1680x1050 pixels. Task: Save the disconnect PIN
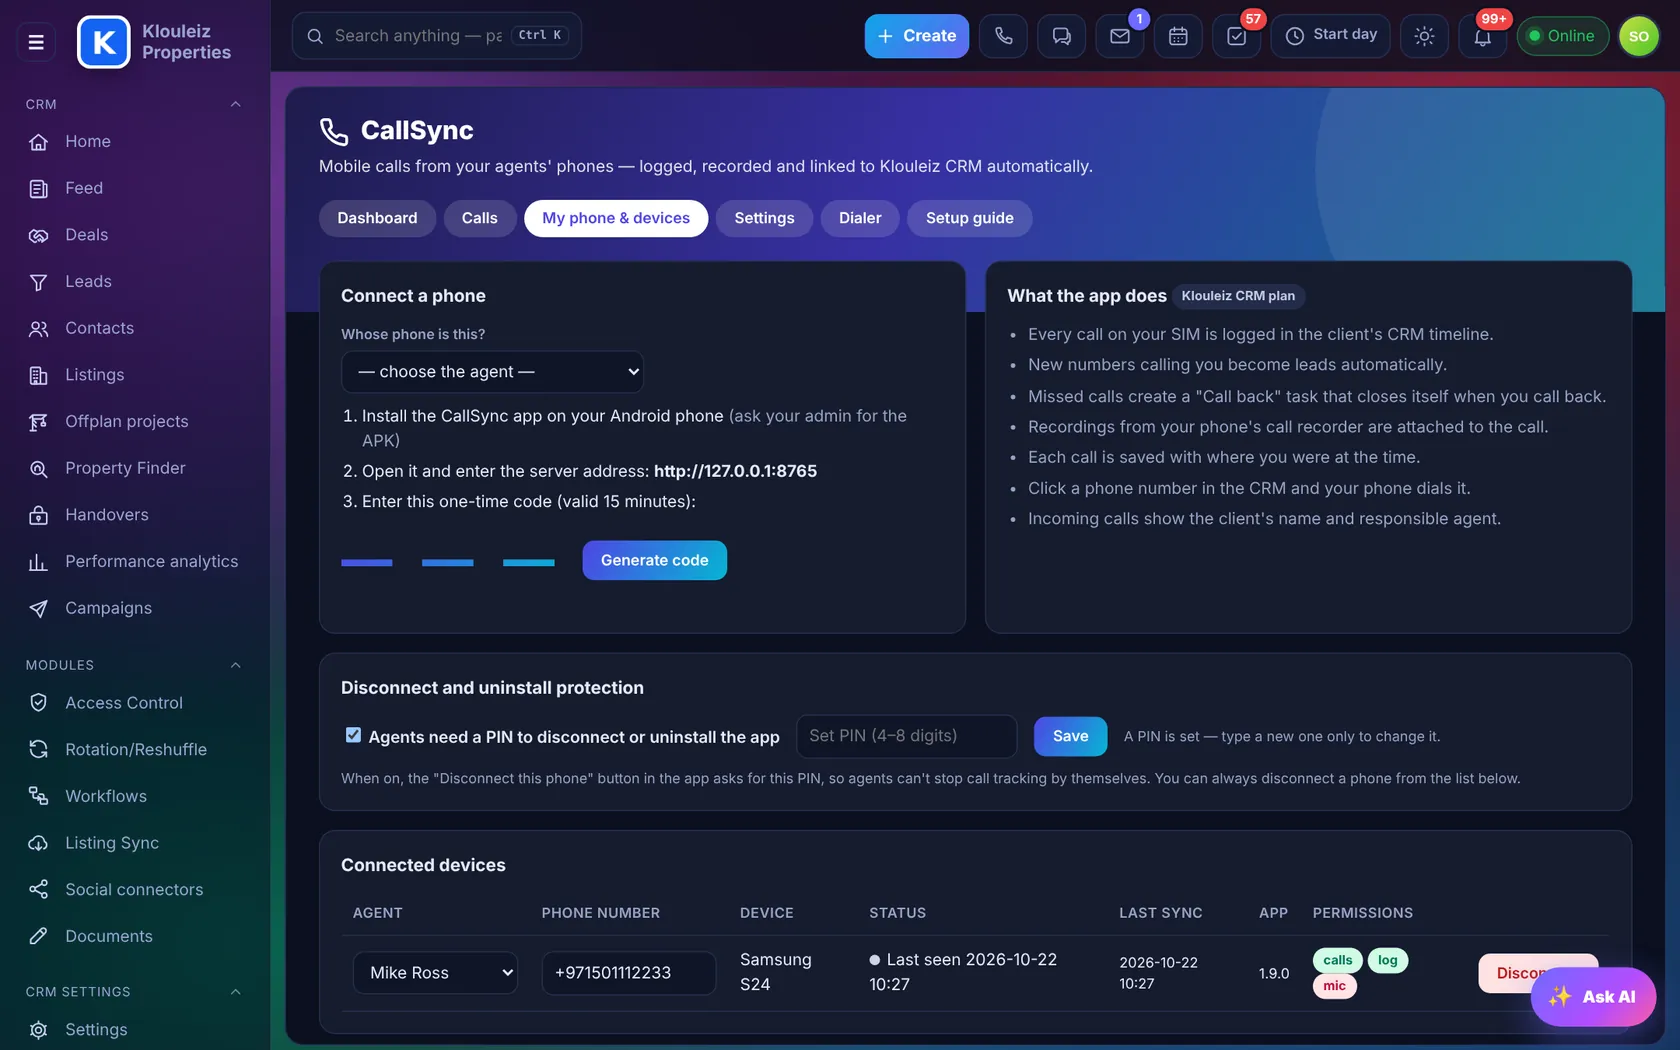[x=1070, y=736]
